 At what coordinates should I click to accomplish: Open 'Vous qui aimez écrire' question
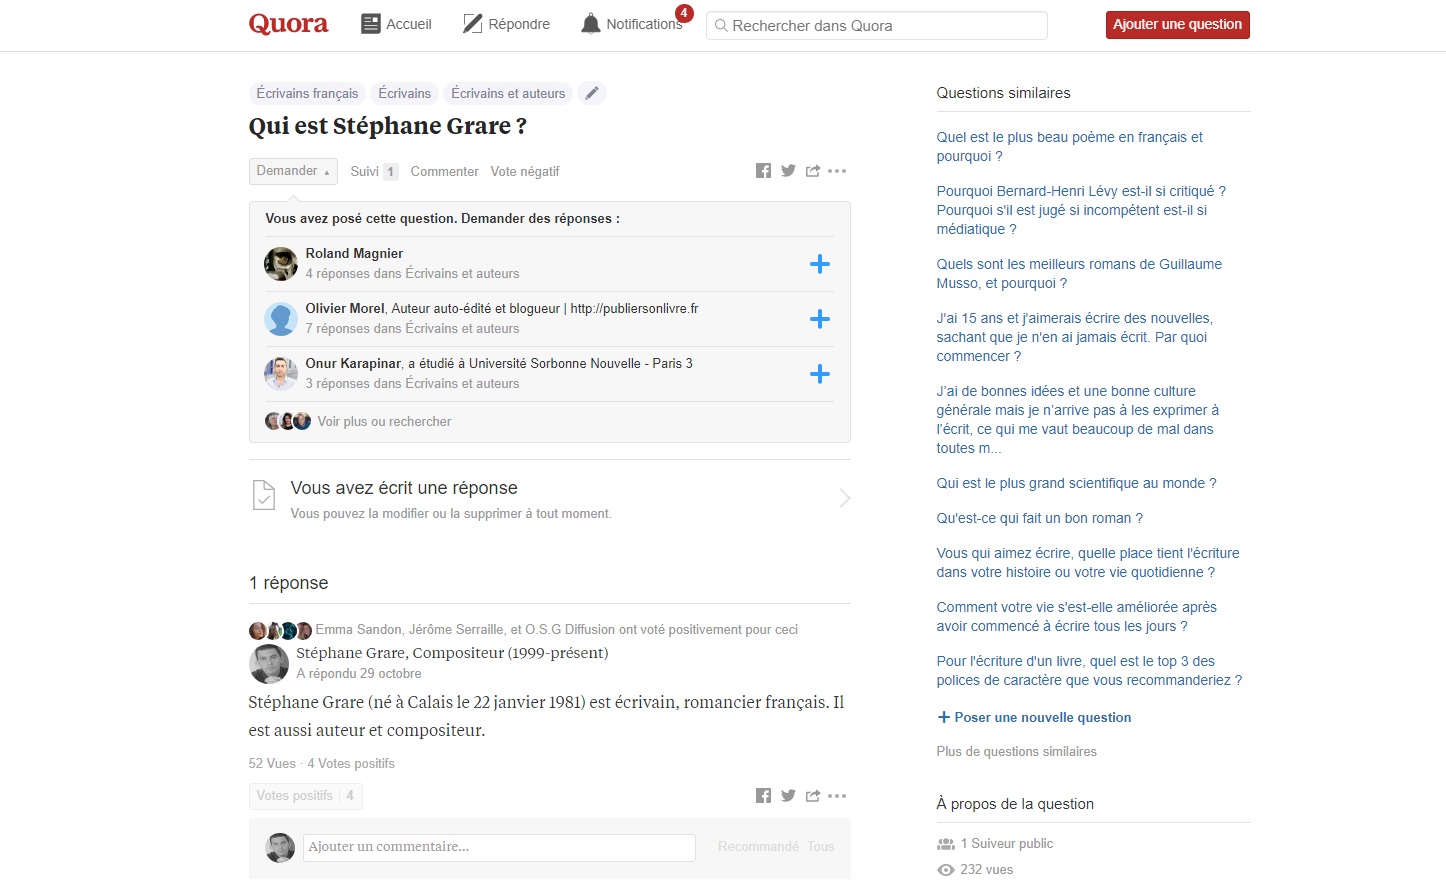(1087, 563)
